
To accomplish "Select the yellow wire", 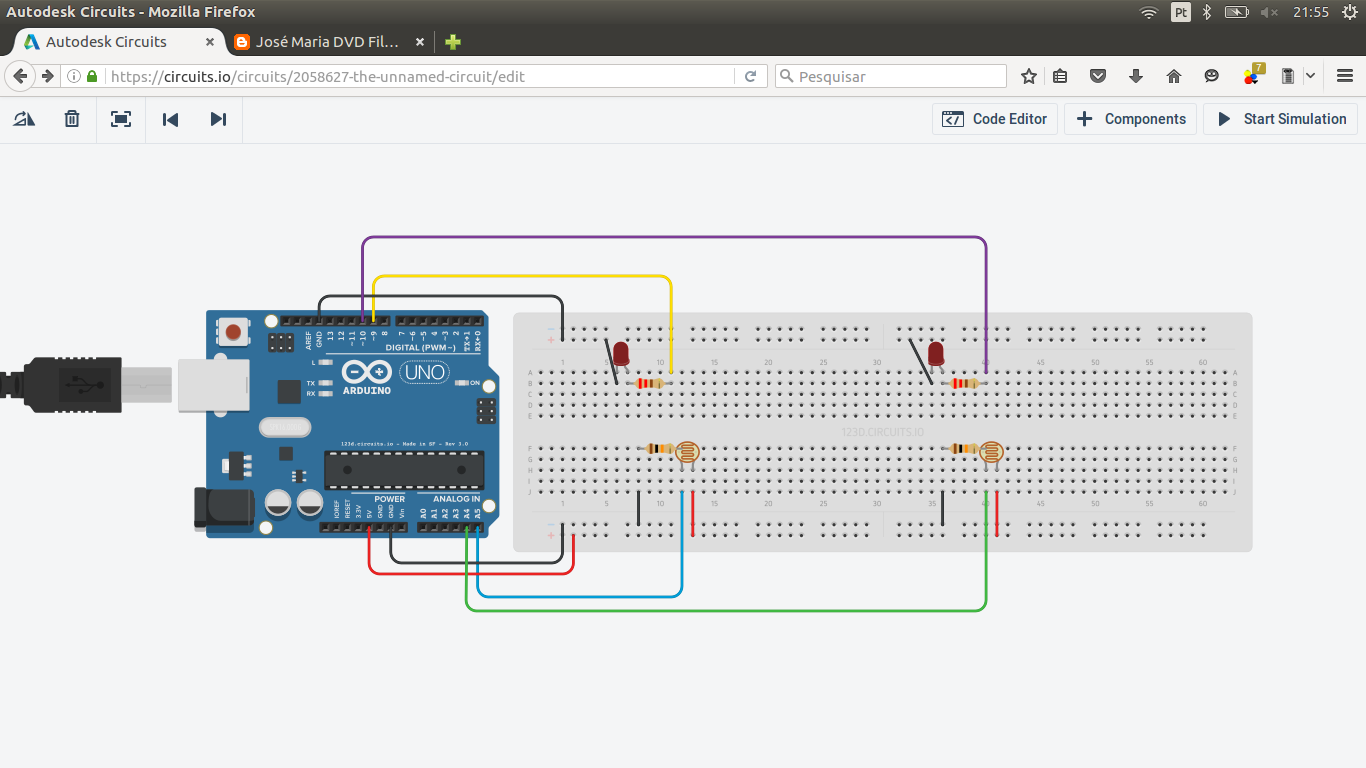I will pyautogui.click(x=522, y=276).
